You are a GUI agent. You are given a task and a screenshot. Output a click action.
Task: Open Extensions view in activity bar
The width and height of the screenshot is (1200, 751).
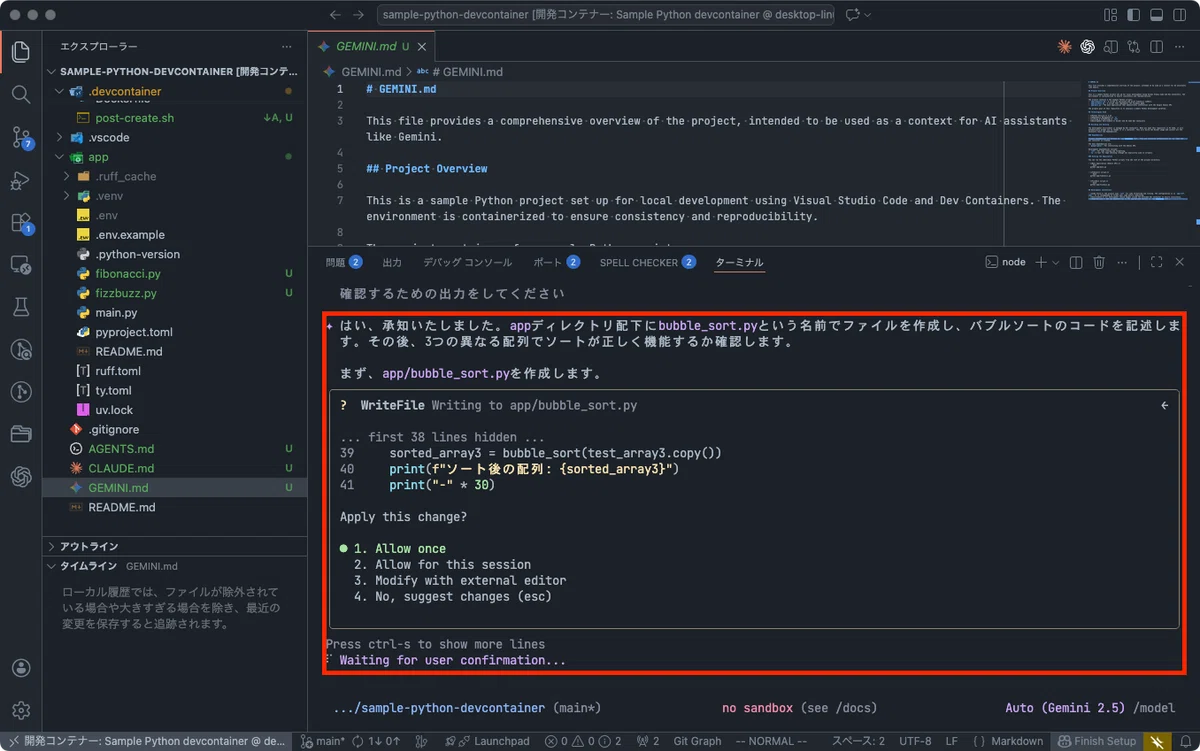pyautogui.click(x=21, y=223)
